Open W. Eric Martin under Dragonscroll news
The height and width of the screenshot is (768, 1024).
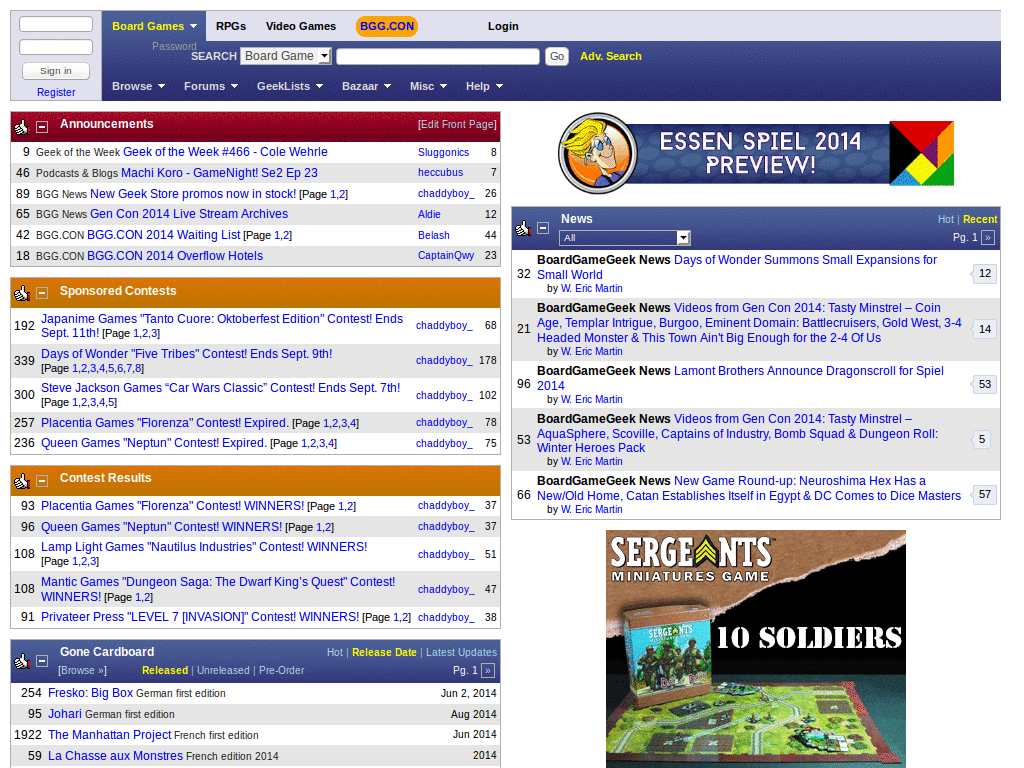pyautogui.click(x=591, y=399)
